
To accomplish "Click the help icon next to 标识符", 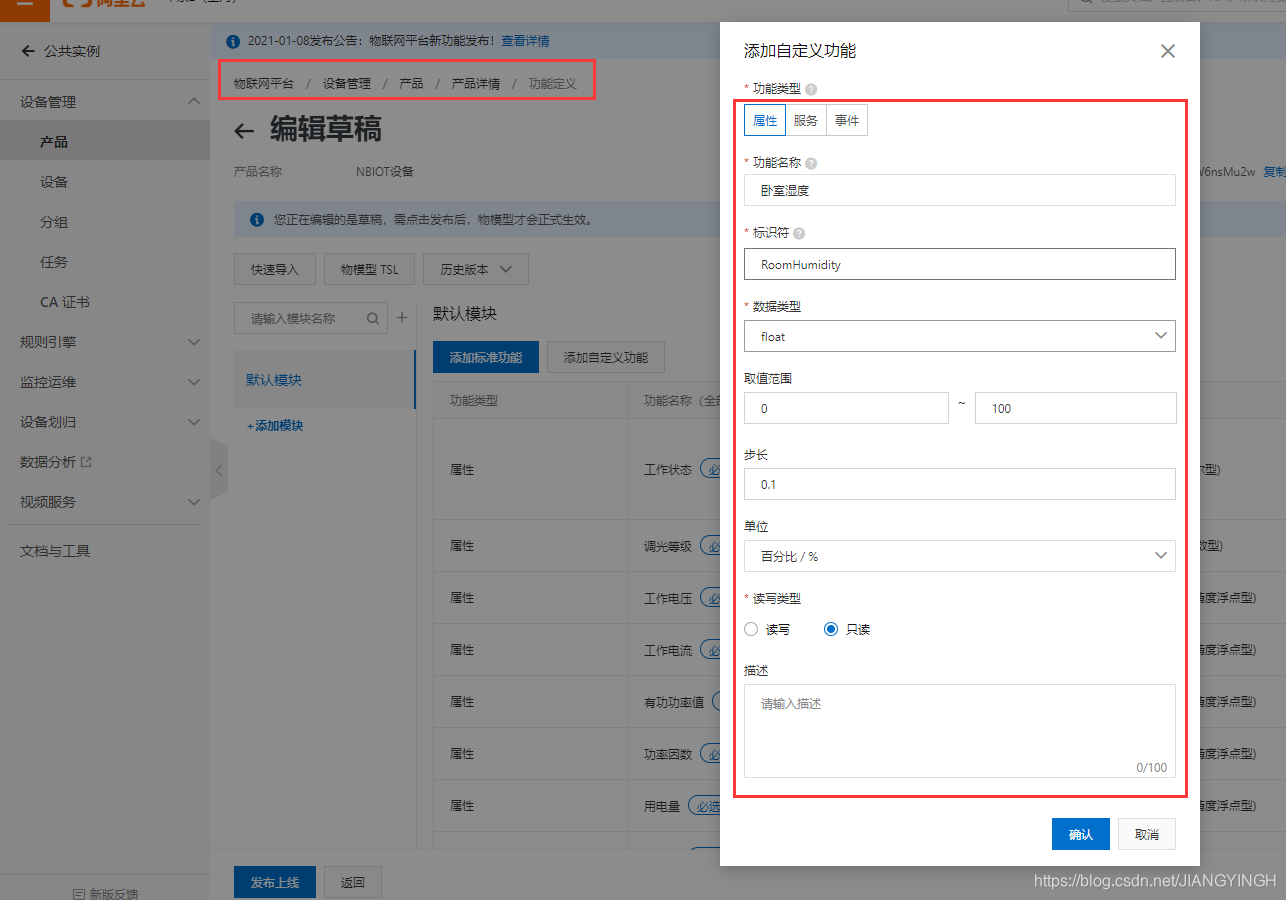I will click(799, 233).
